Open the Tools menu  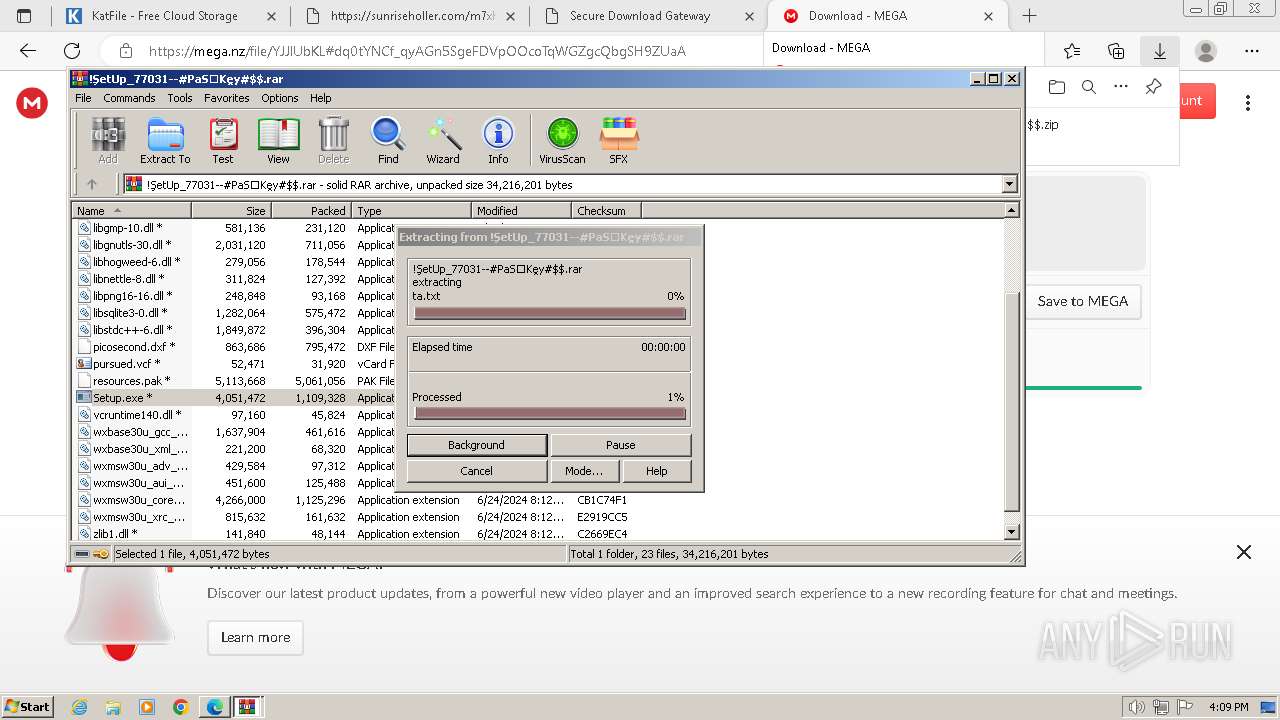[180, 98]
